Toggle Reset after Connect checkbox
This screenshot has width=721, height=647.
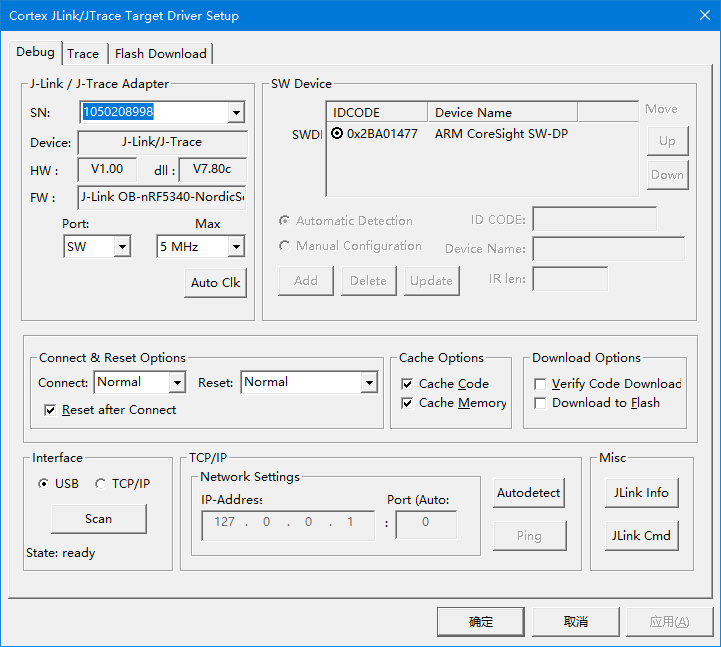(x=50, y=410)
